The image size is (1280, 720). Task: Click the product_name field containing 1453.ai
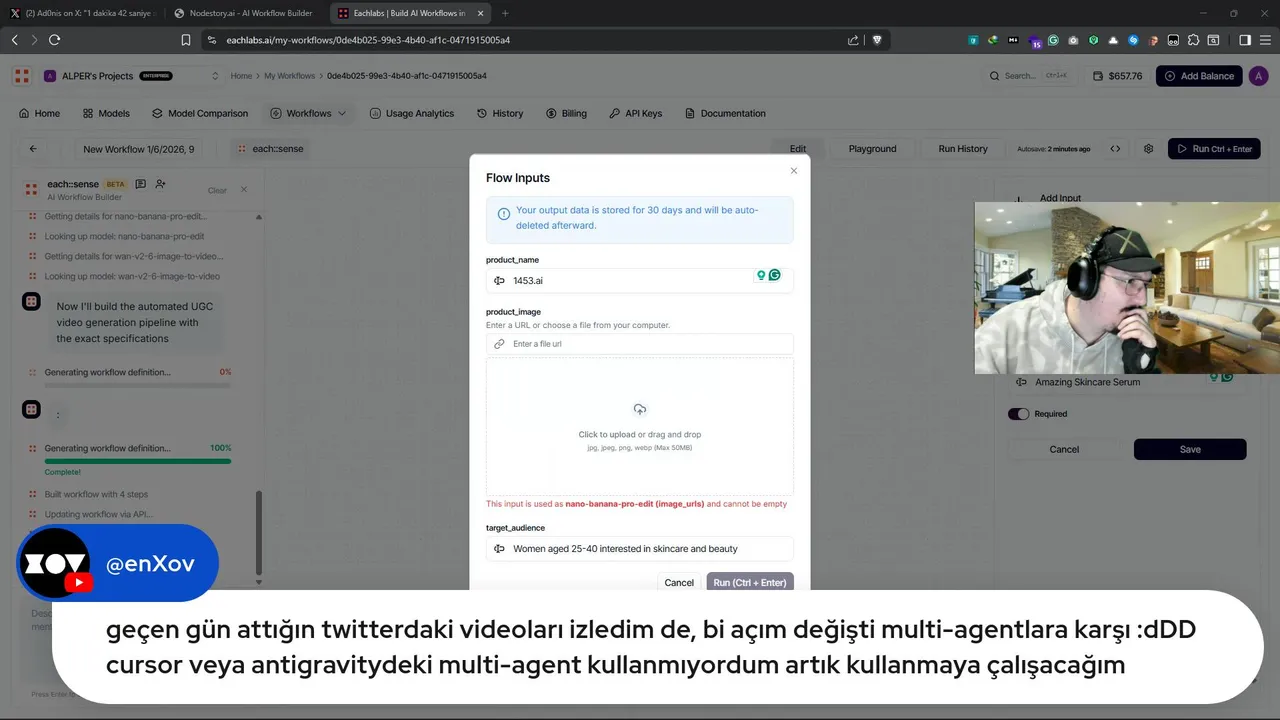(x=639, y=281)
